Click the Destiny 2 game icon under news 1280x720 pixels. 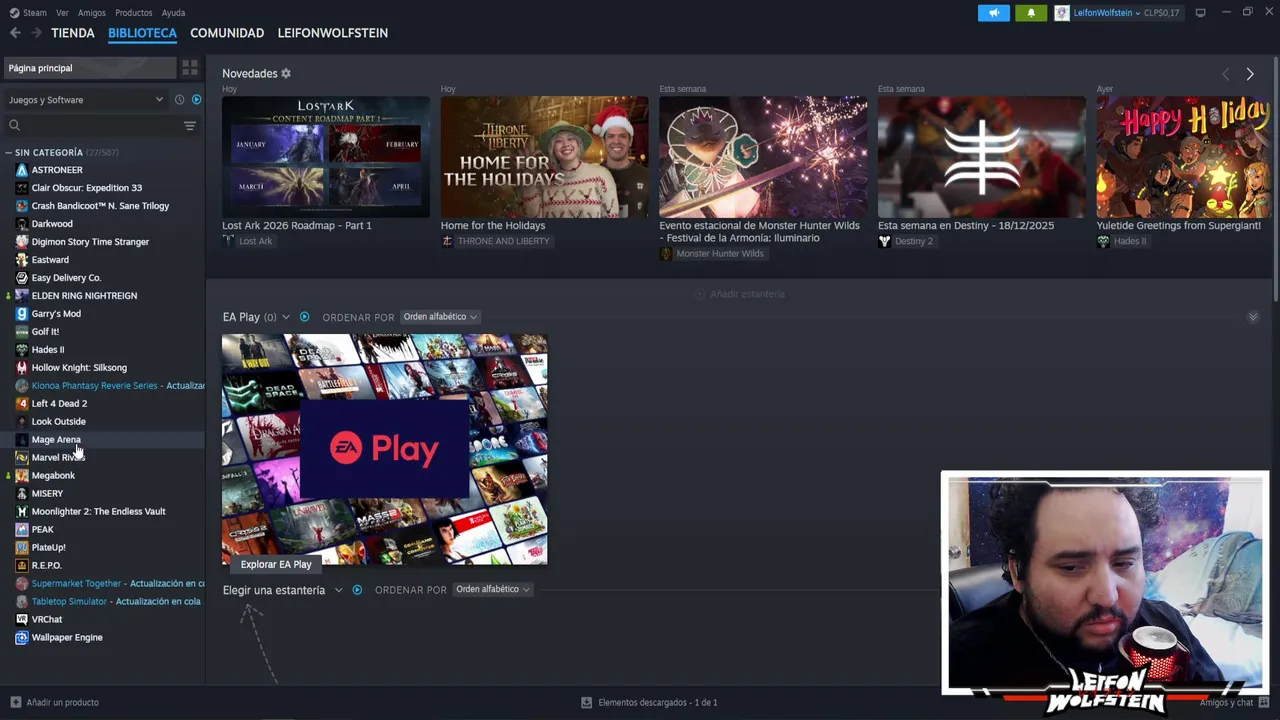884,241
